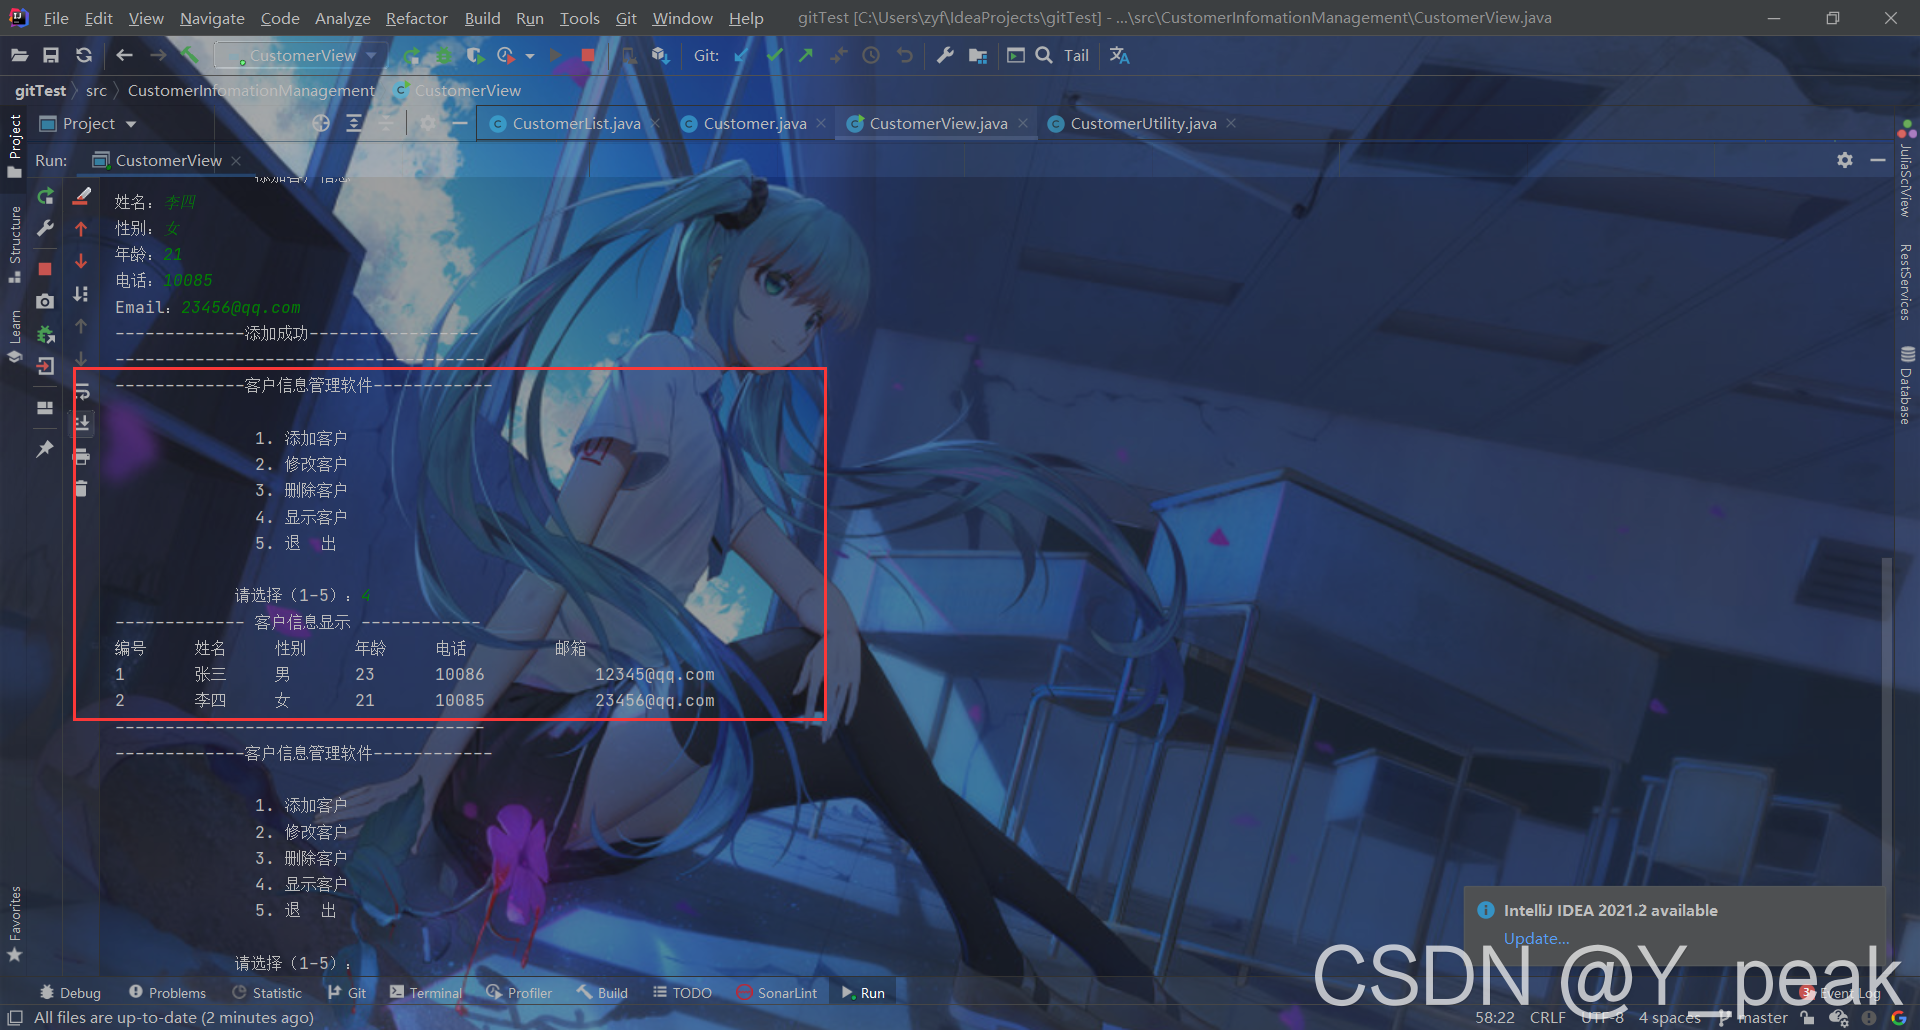Open the Window menu

coord(682,18)
